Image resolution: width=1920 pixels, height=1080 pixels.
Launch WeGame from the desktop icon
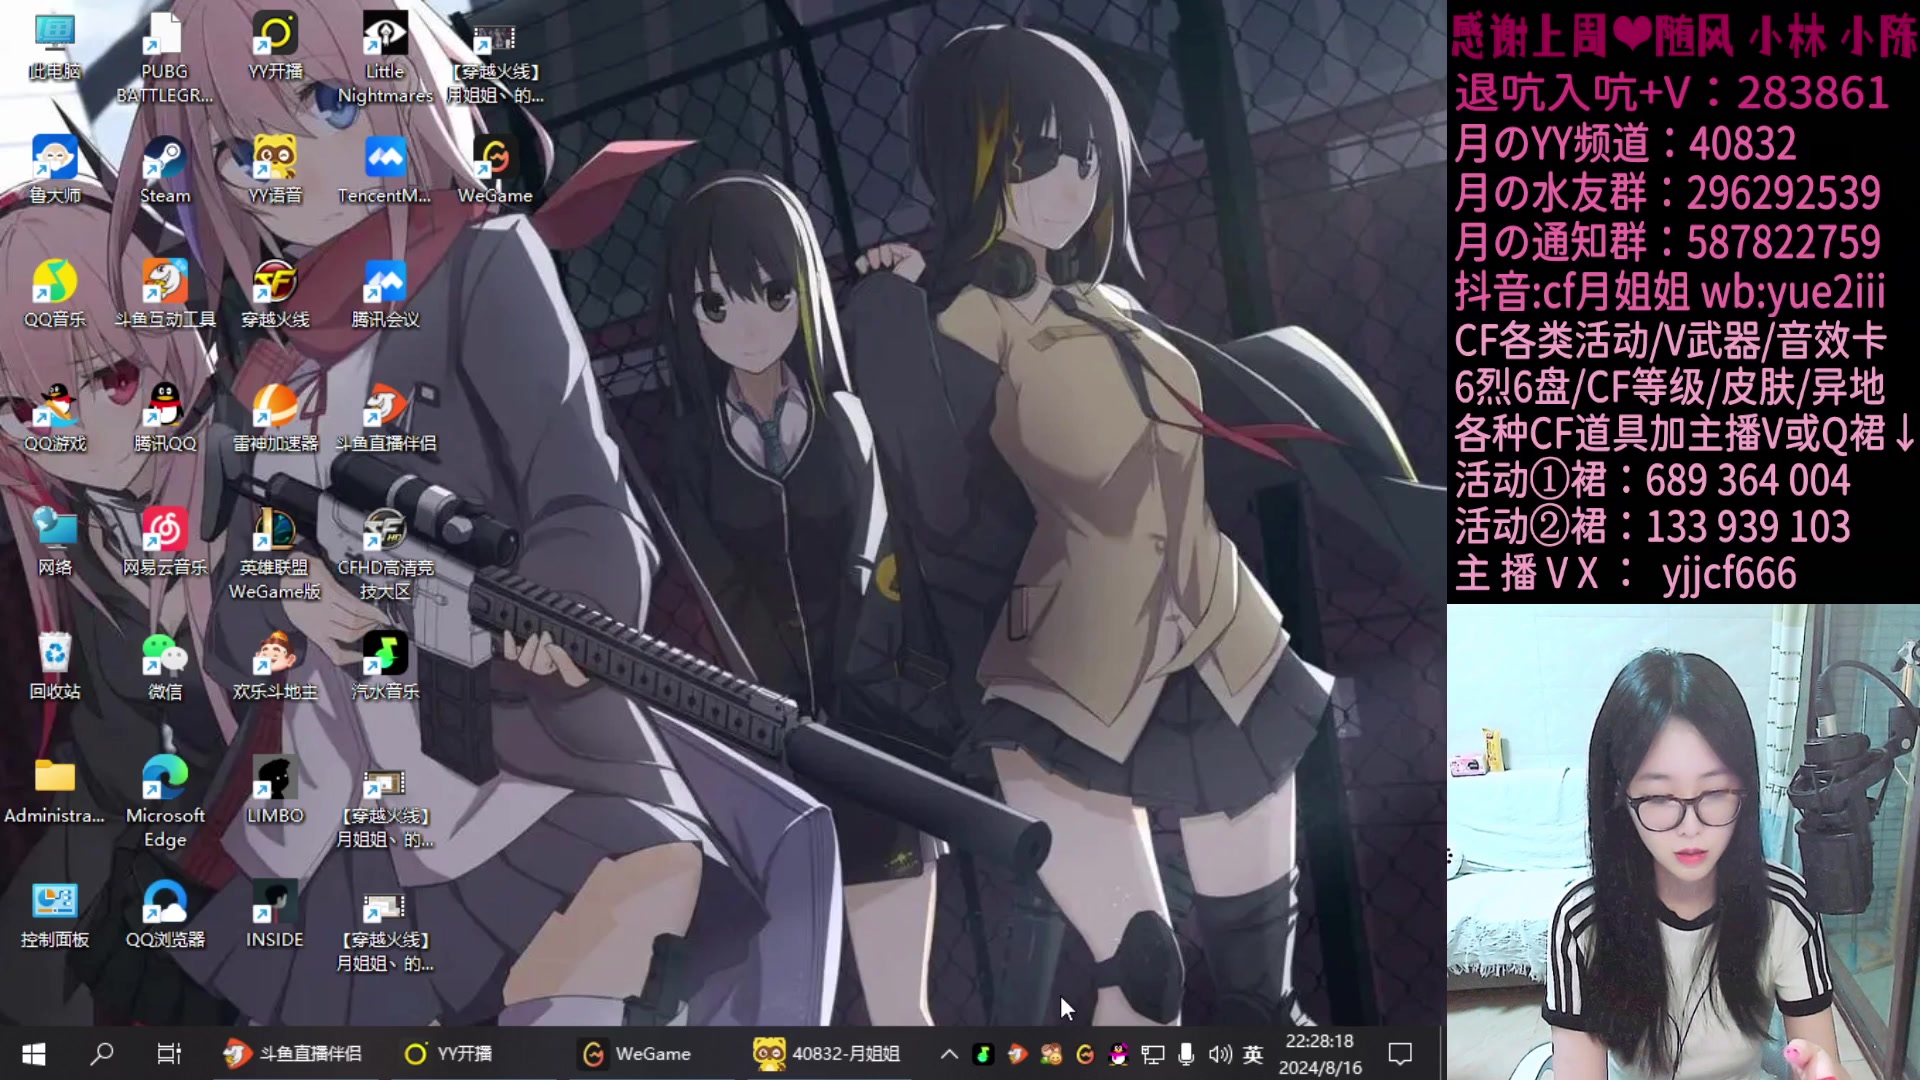pyautogui.click(x=495, y=170)
